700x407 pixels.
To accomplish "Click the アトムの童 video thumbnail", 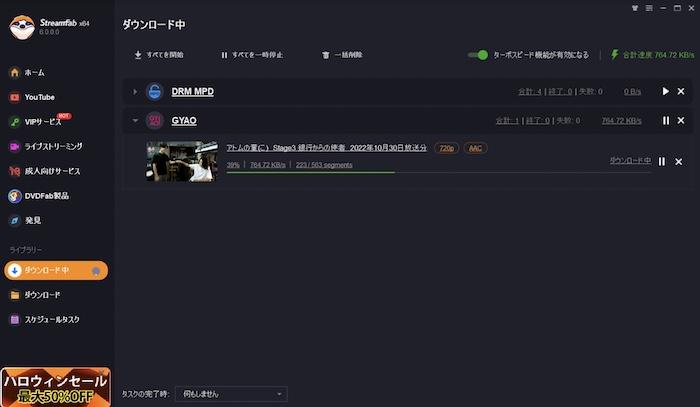I will pos(182,162).
